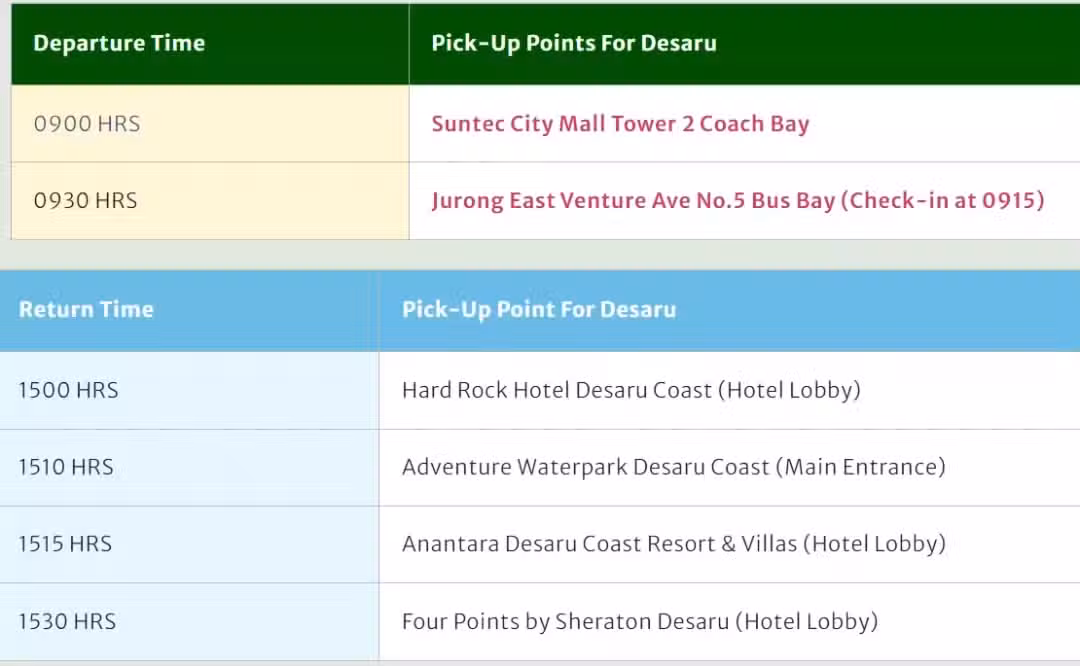Open the Jurong East Venture Ave No.5 Bus Bay link
This screenshot has width=1080, height=666.
[738, 200]
